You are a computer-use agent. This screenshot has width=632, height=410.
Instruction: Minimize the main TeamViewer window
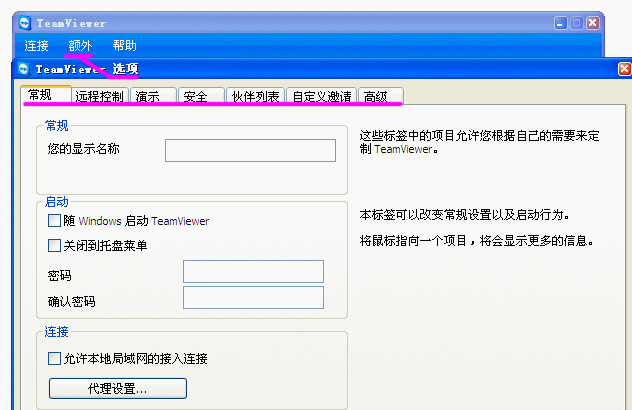click(x=561, y=23)
